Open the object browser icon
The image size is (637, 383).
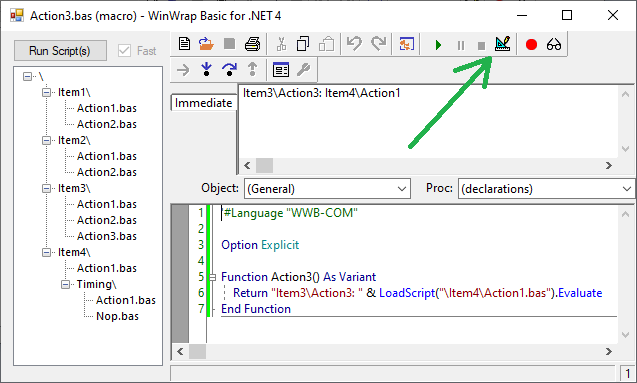(281, 70)
